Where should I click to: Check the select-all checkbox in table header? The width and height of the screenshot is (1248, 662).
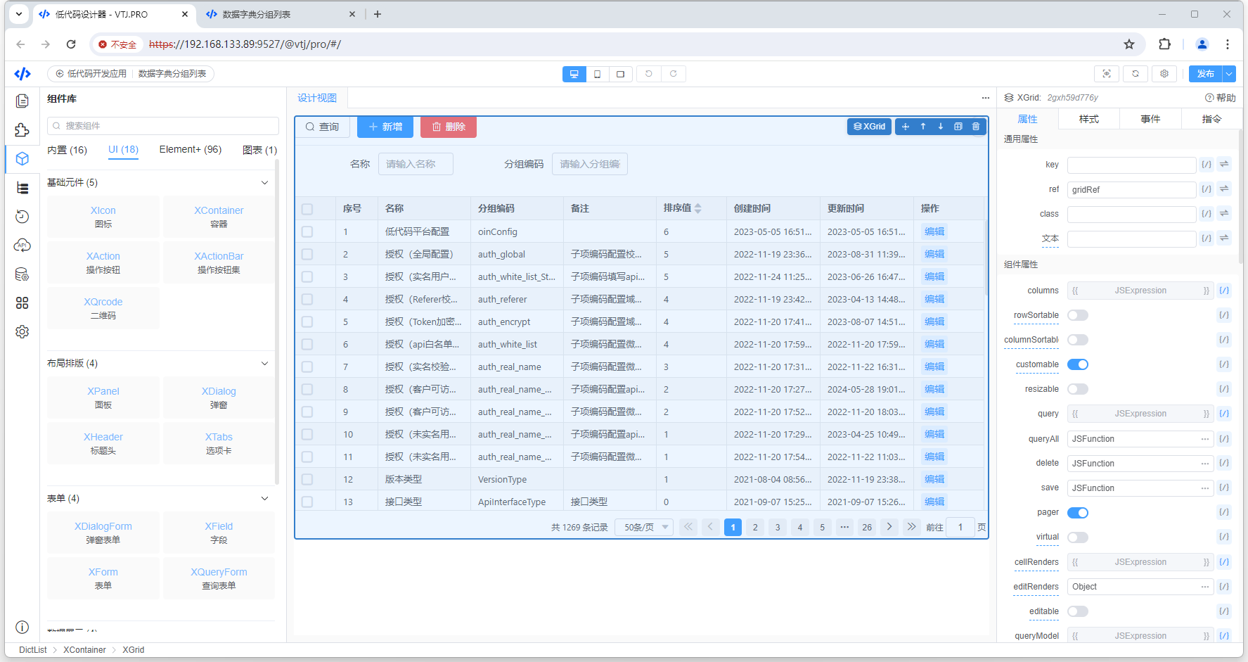point(308,209)
